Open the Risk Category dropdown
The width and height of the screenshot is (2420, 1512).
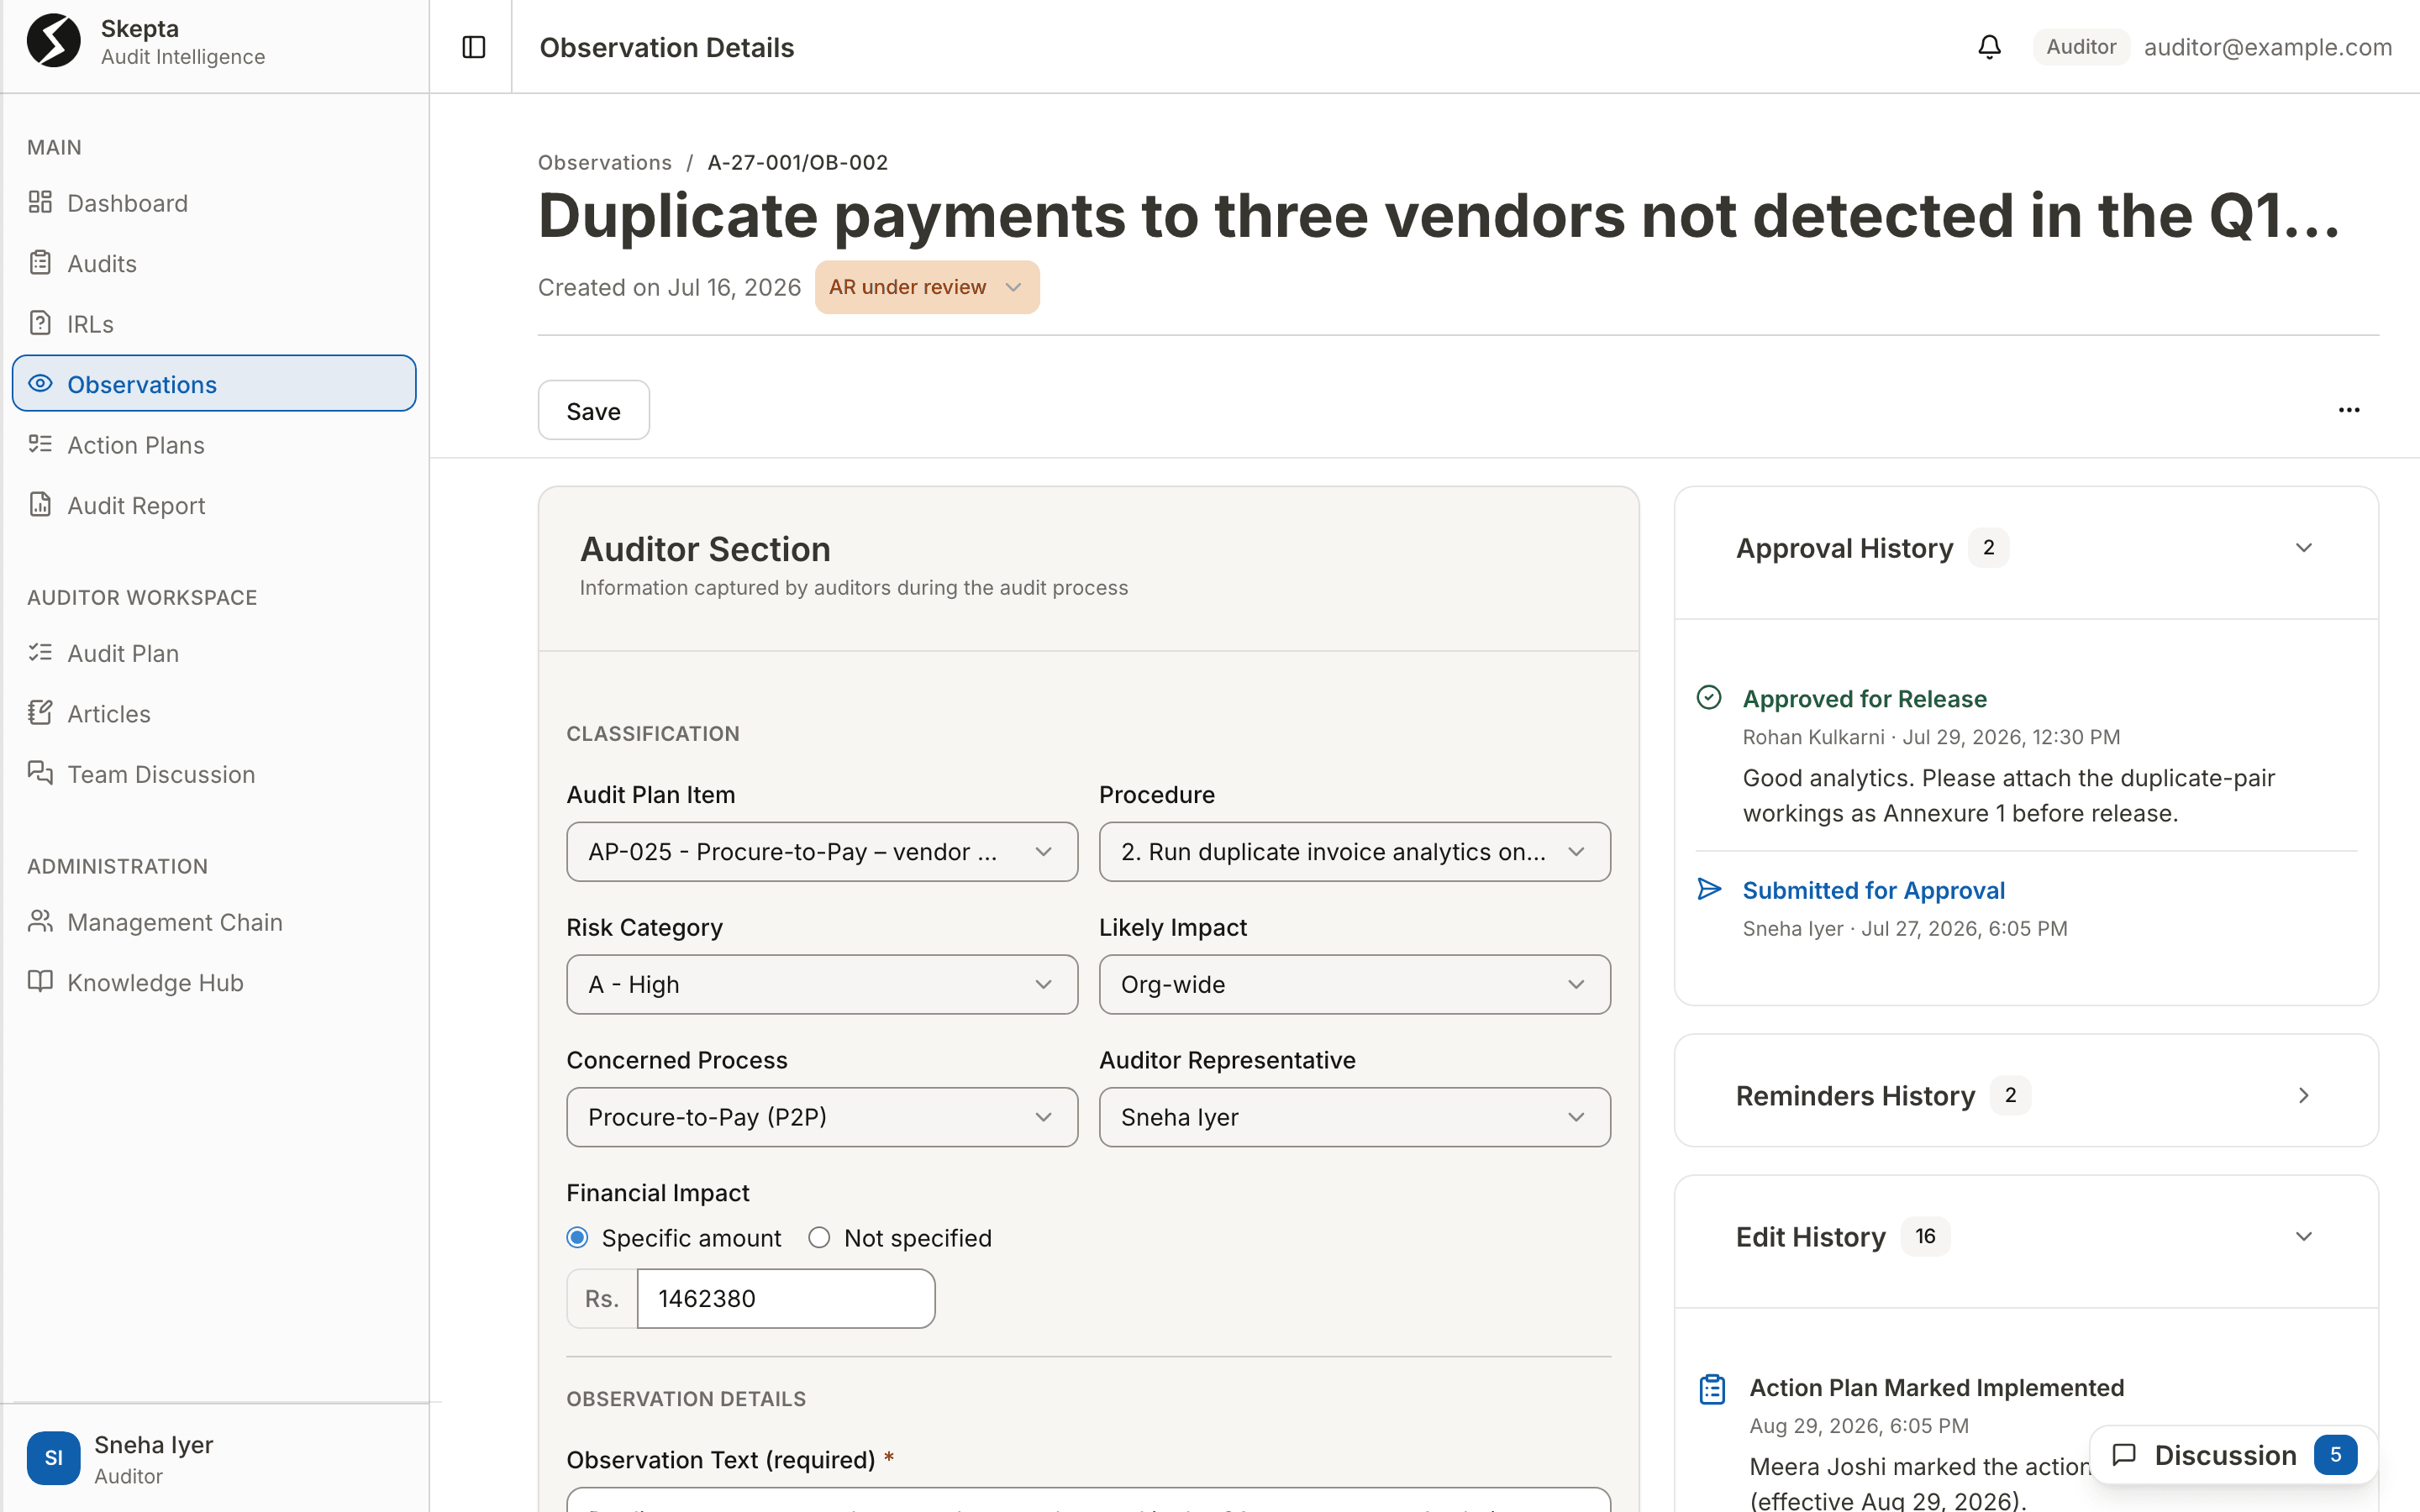(x=822, y=985)
